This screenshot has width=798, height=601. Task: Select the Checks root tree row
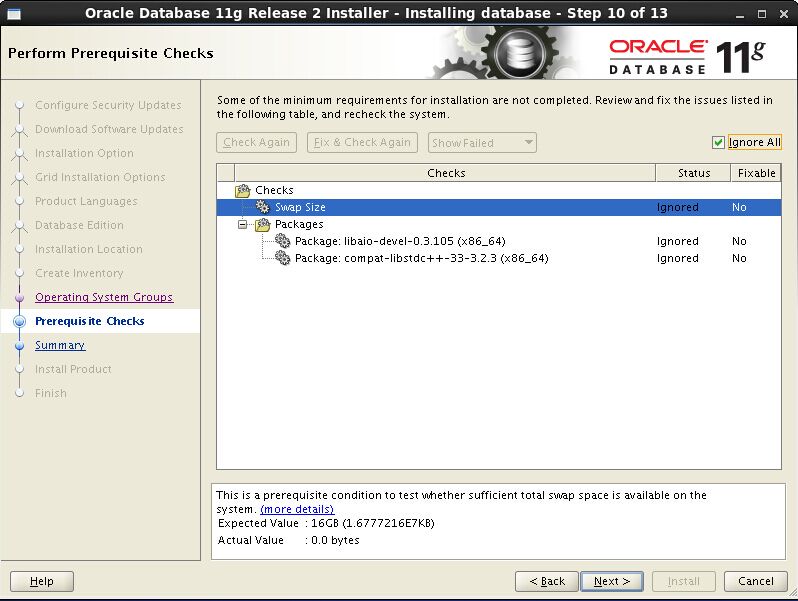499,190
